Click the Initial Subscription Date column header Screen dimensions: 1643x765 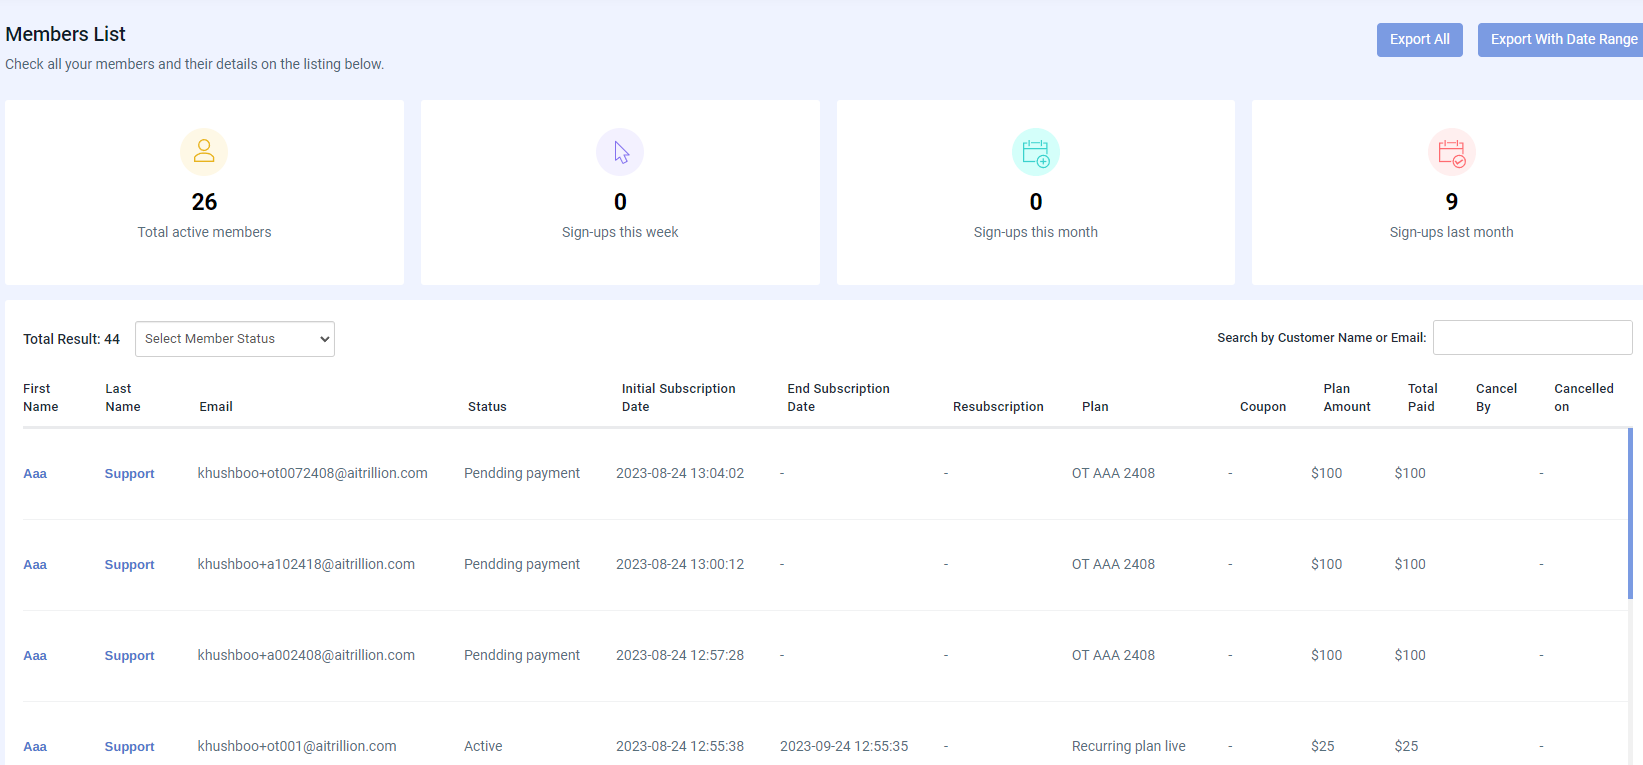[678, 398]
